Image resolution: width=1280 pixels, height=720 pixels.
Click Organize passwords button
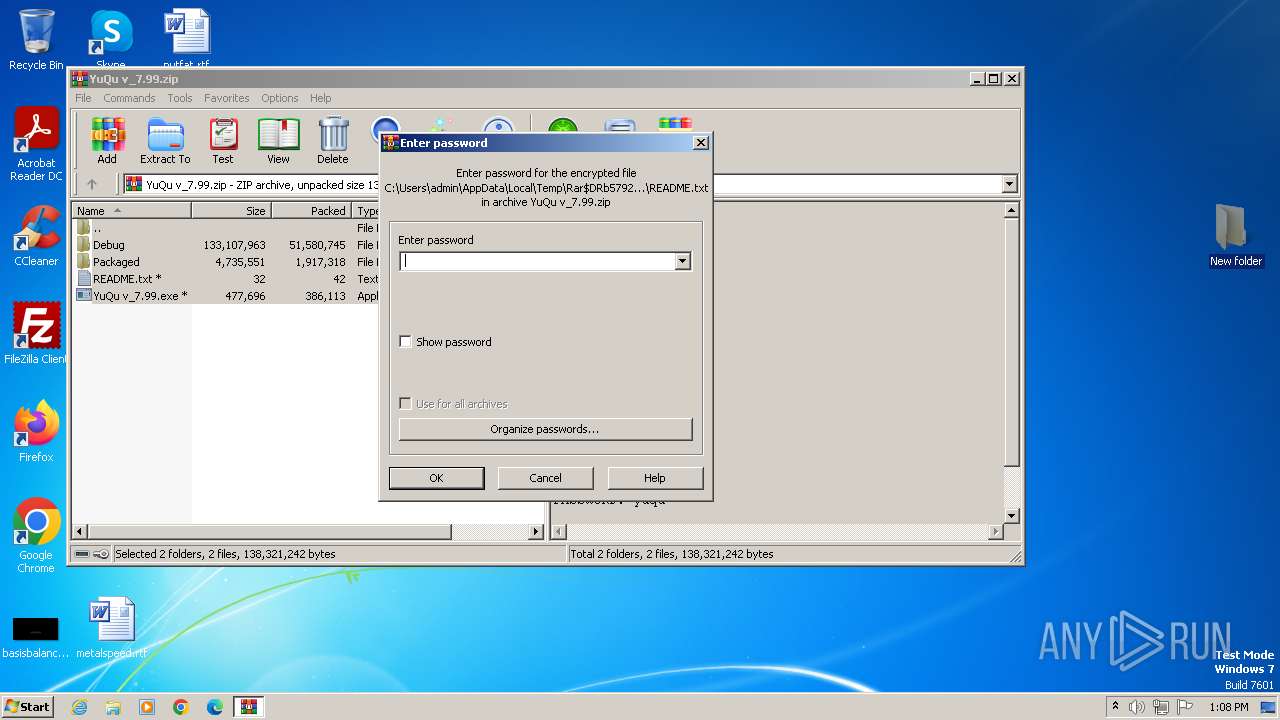tap(545, 429)
